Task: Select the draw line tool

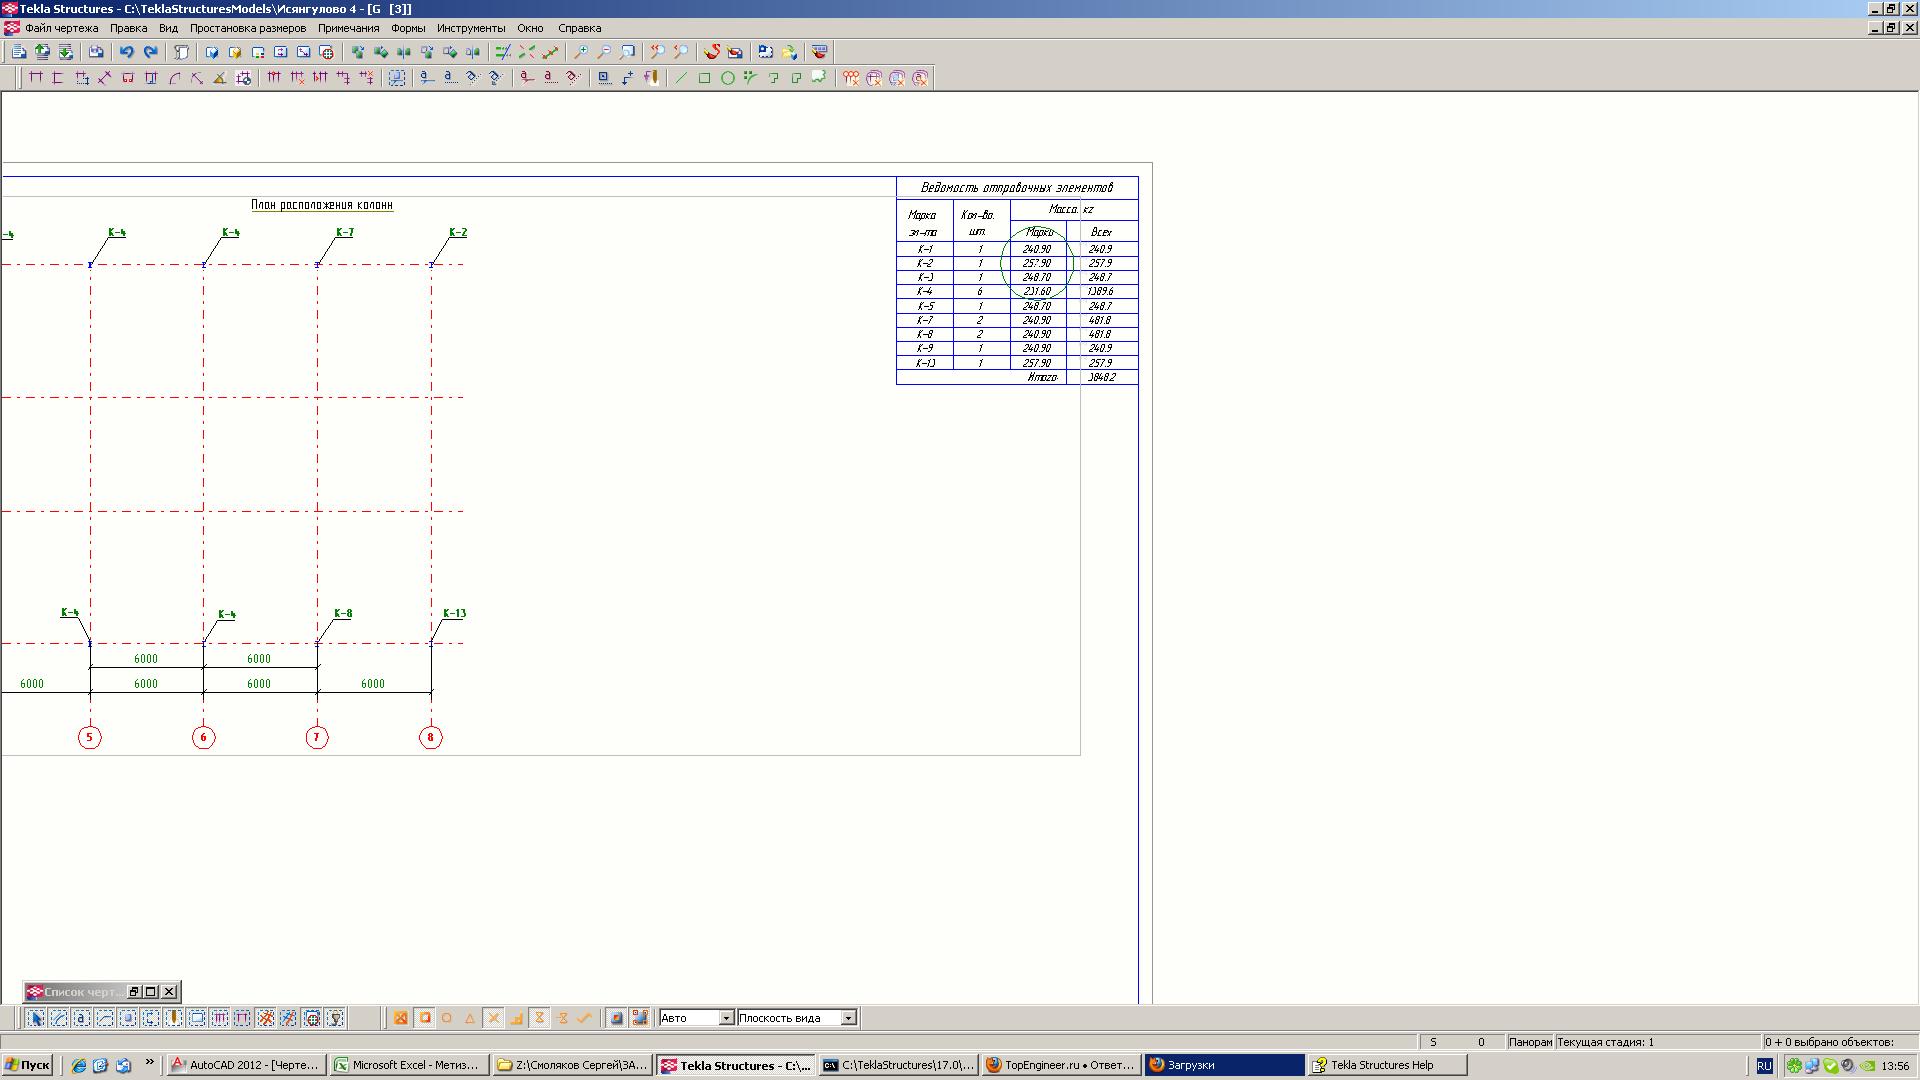Action: click(681, 78)
